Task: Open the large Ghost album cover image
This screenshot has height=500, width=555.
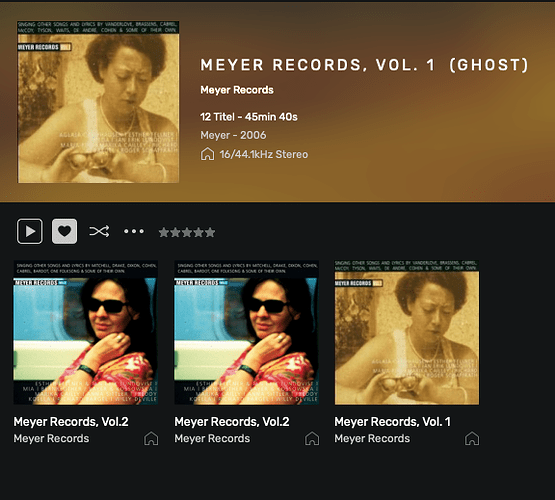Action: tap(98, 102)
